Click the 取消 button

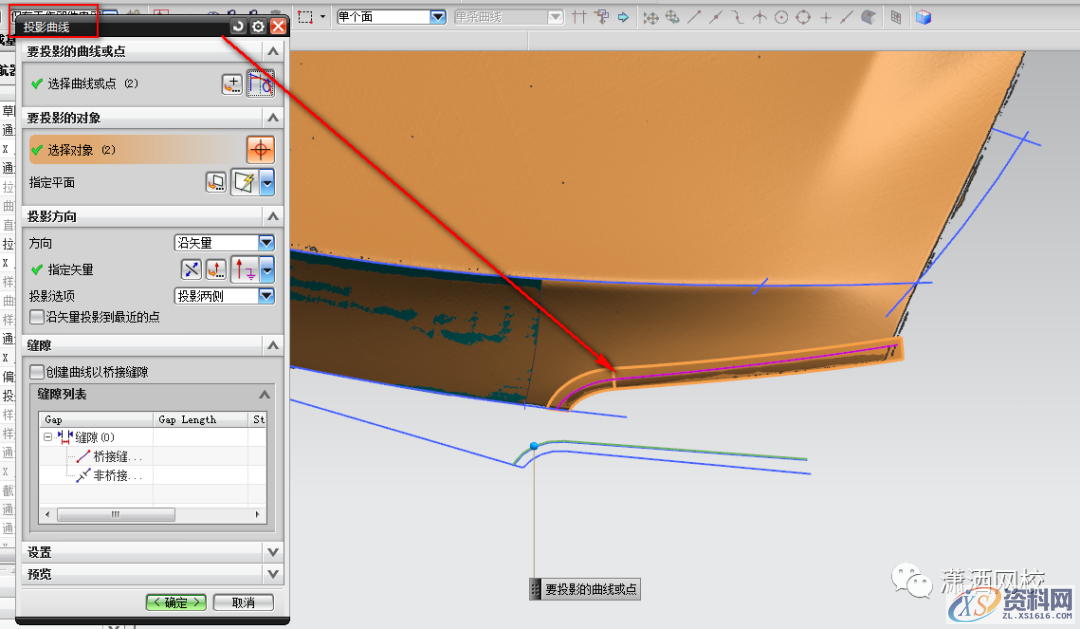(x=243, y=603)
